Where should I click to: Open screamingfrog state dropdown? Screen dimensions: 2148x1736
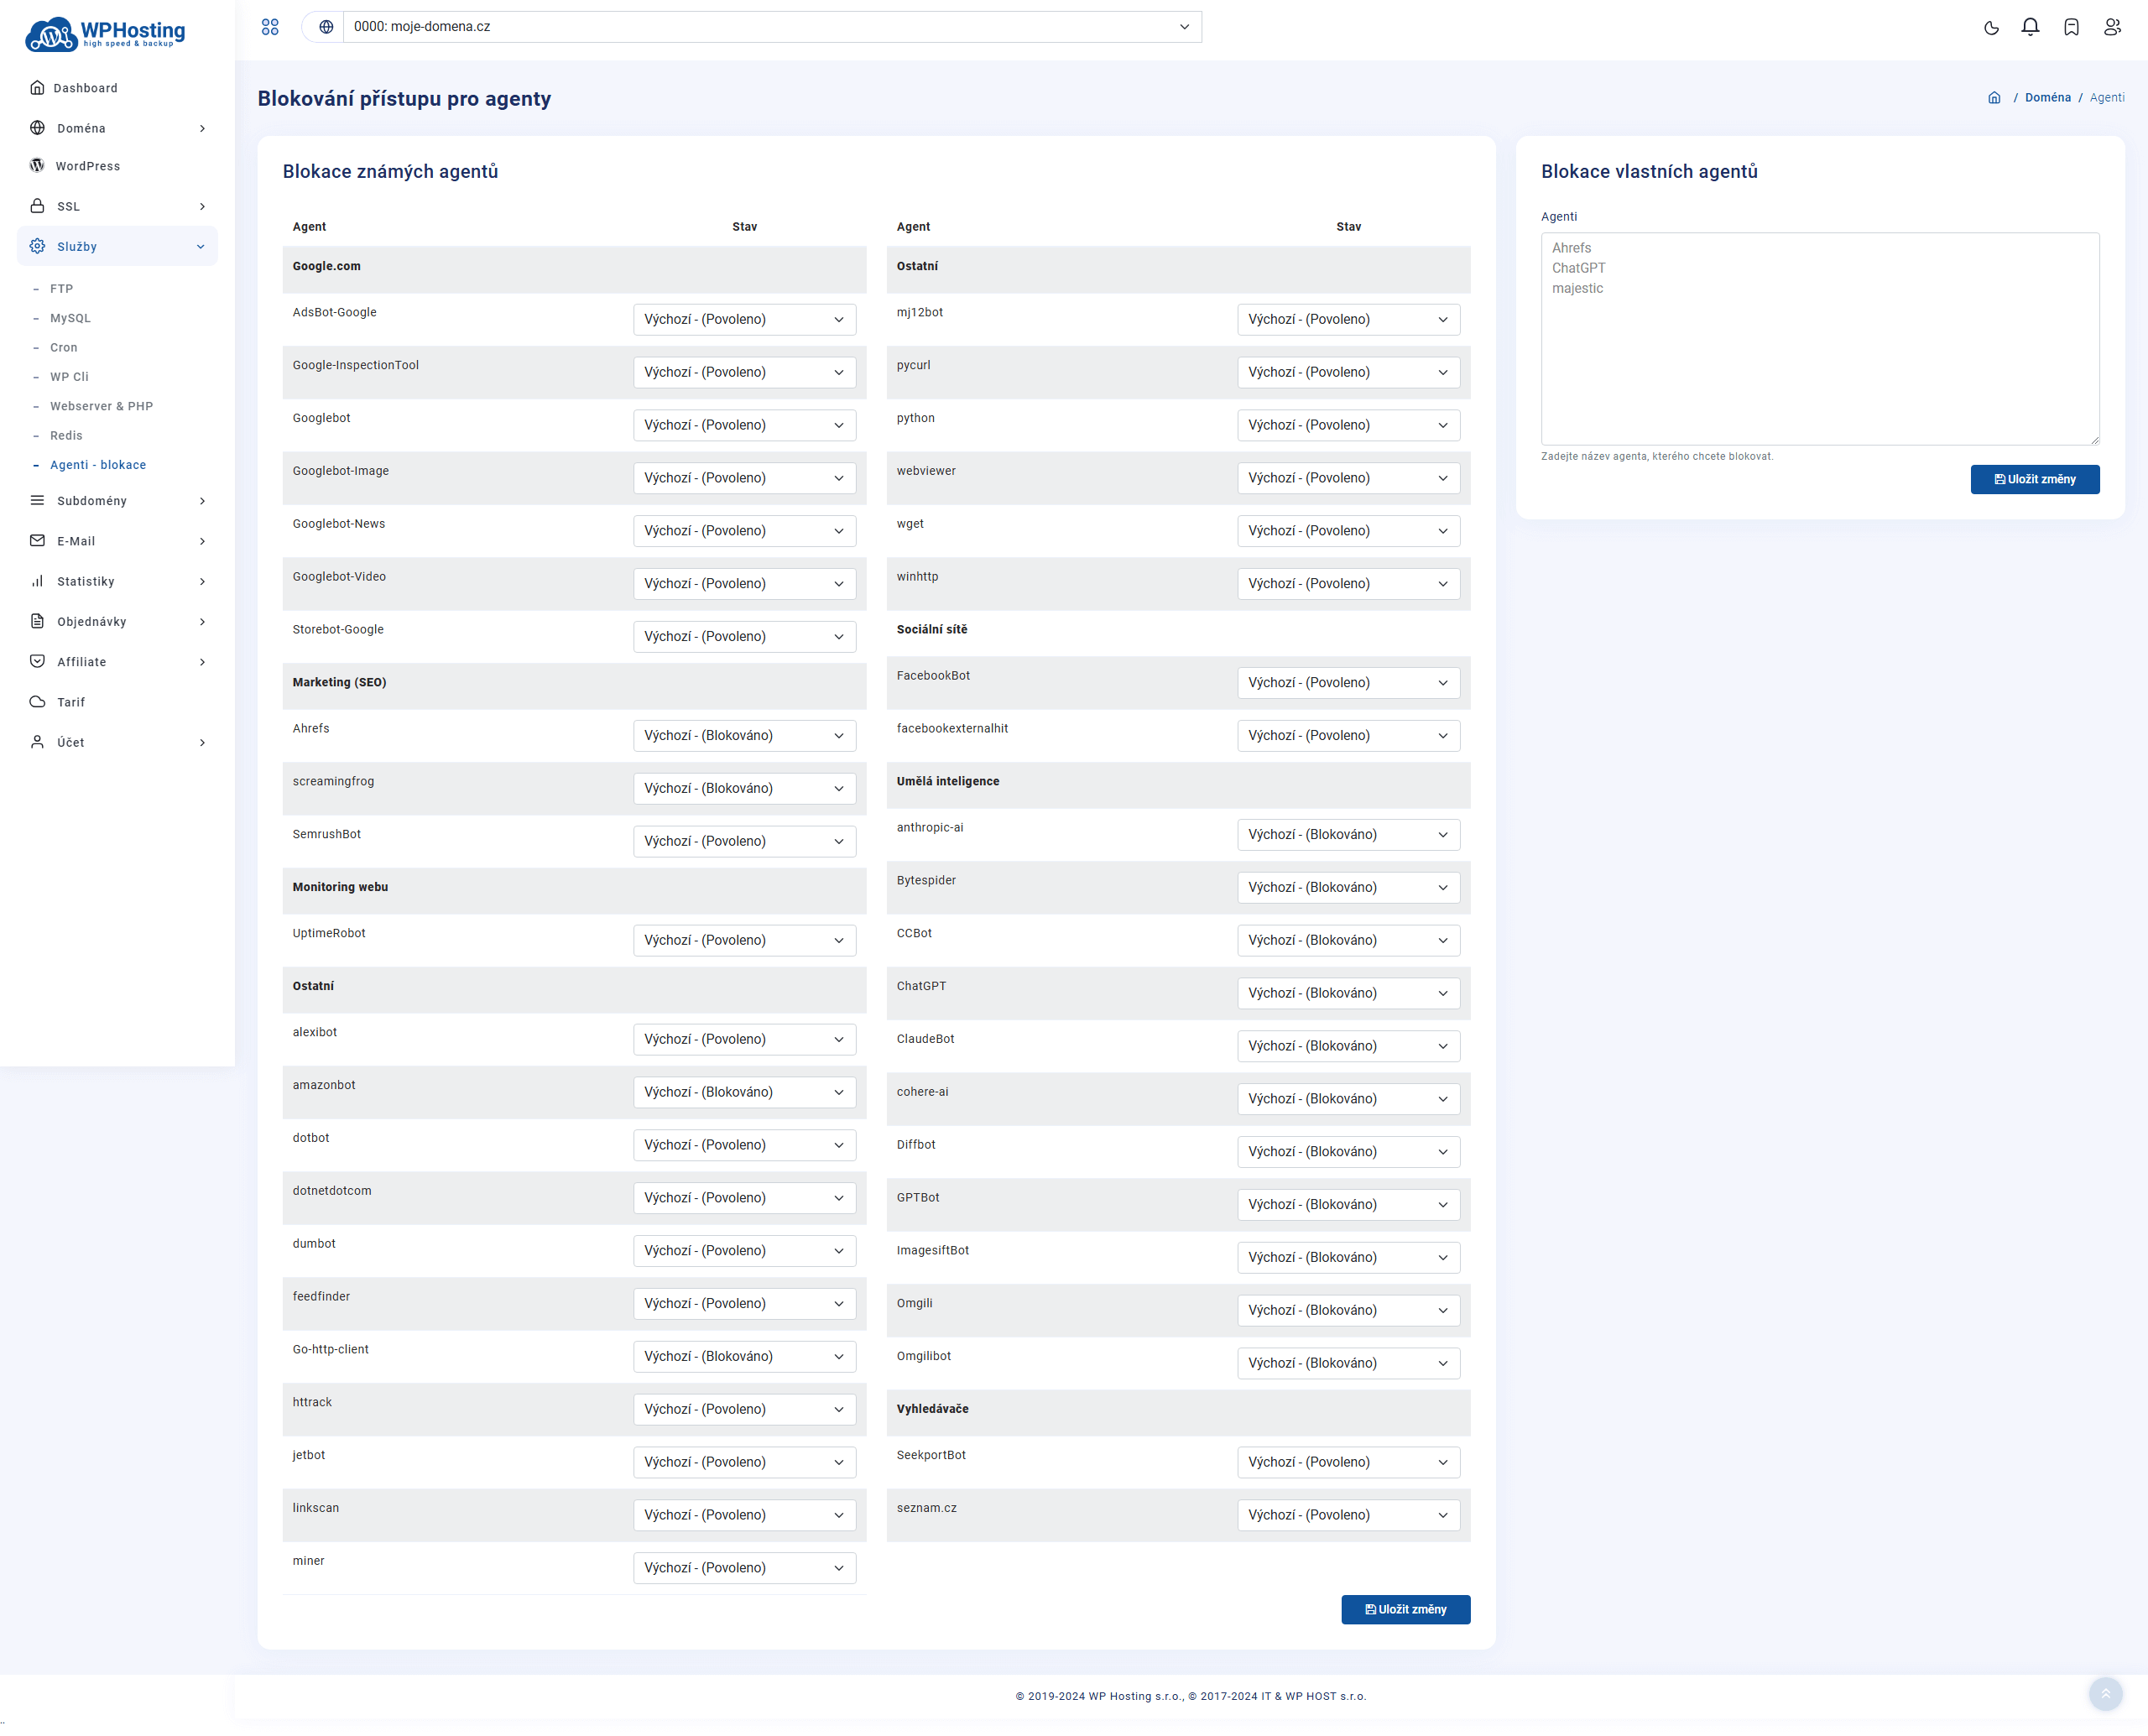pos(744,788)
